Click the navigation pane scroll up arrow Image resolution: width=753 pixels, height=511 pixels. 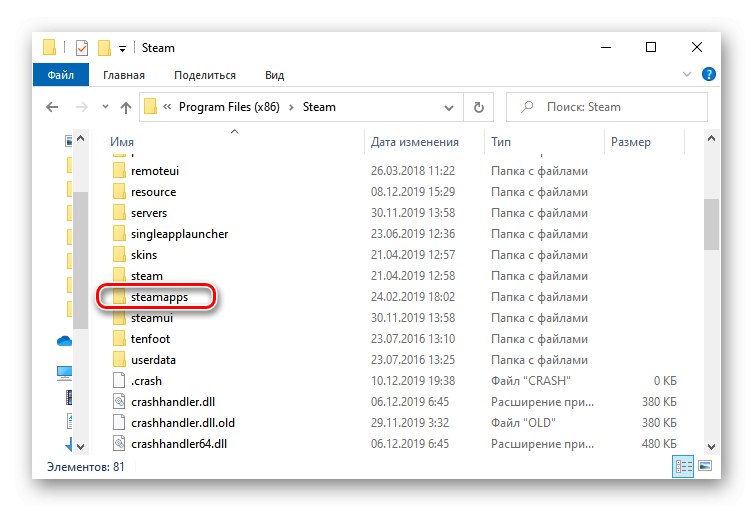81,139
